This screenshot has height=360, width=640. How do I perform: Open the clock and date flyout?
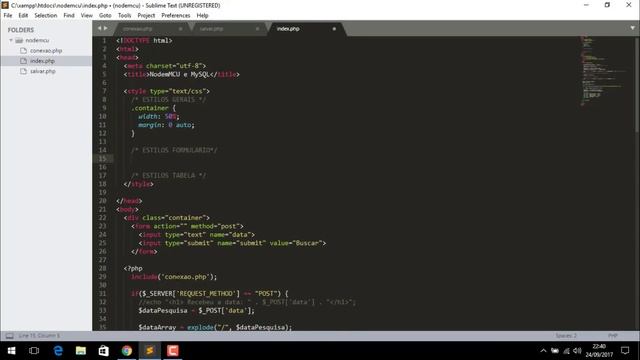tap(599, 351)
